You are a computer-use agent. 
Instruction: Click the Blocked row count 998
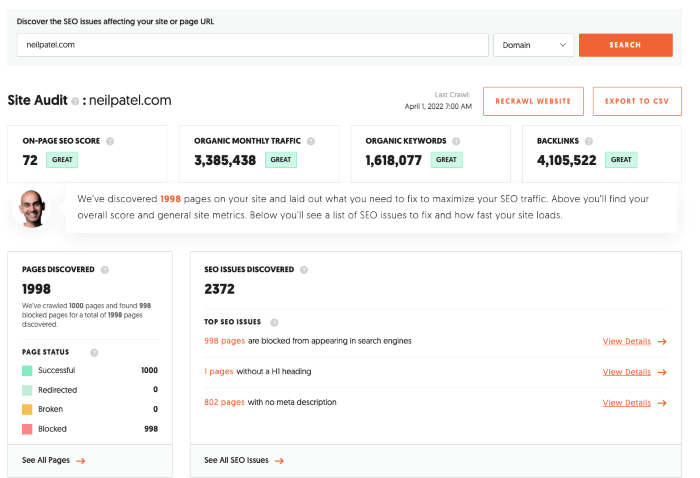click(151, 429)
